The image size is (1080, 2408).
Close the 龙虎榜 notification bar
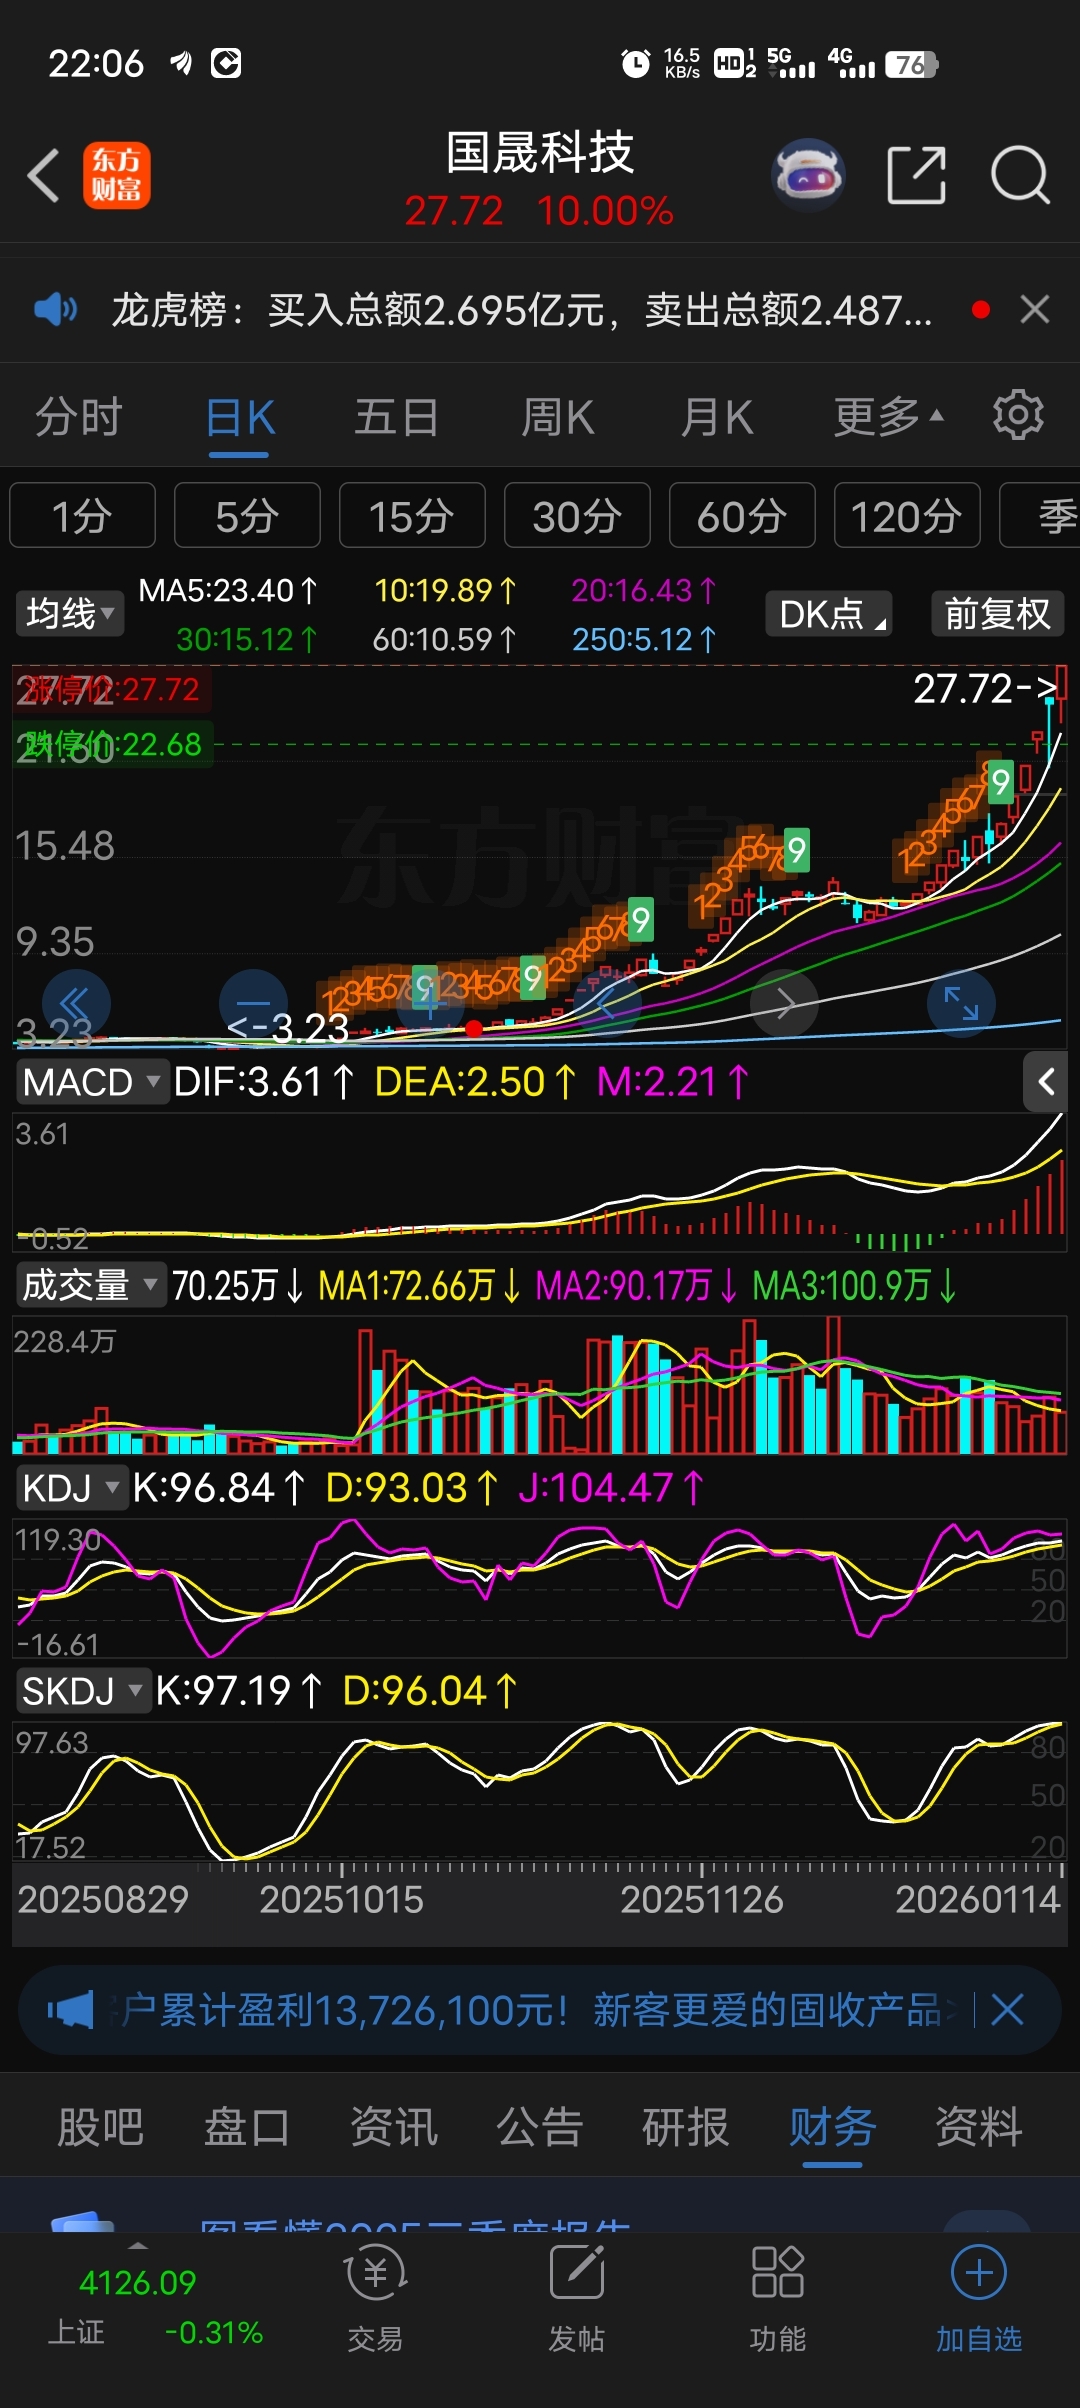pyautogui.click(x=1035, y=310)
